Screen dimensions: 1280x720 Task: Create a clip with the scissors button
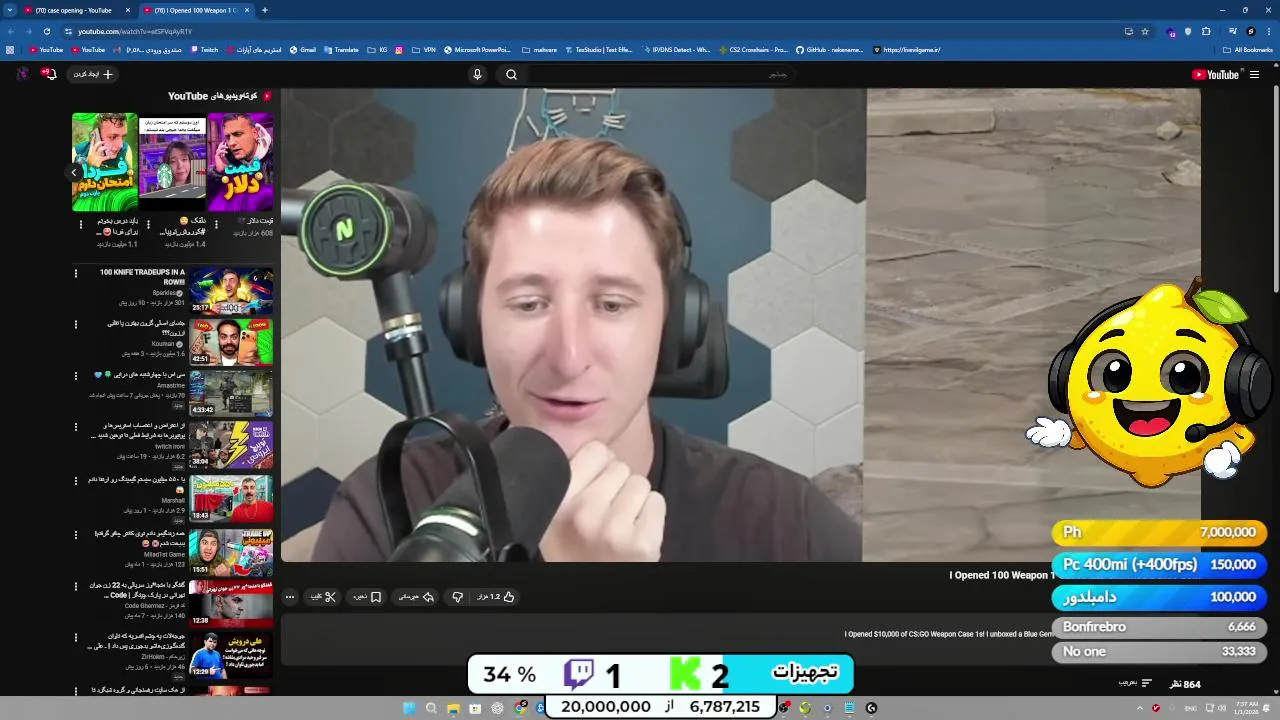tap(322, 597)
